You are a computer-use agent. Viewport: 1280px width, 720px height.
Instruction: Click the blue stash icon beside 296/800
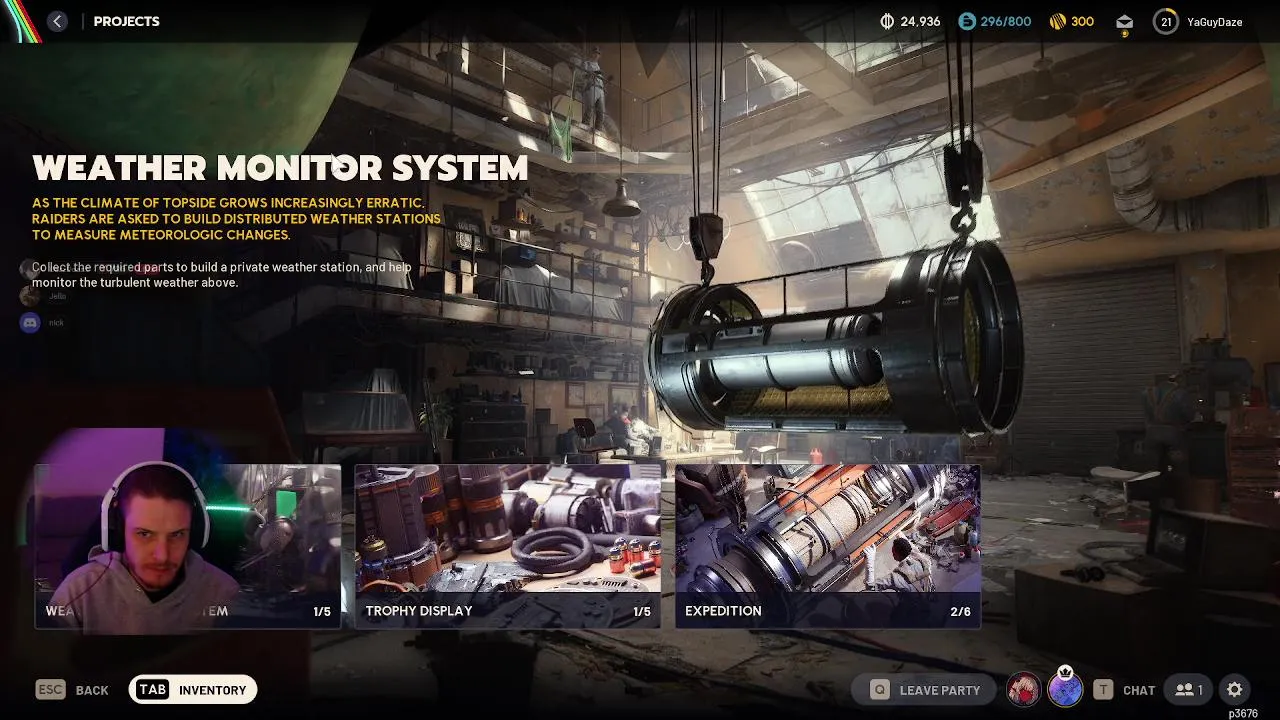coord(966,21)
